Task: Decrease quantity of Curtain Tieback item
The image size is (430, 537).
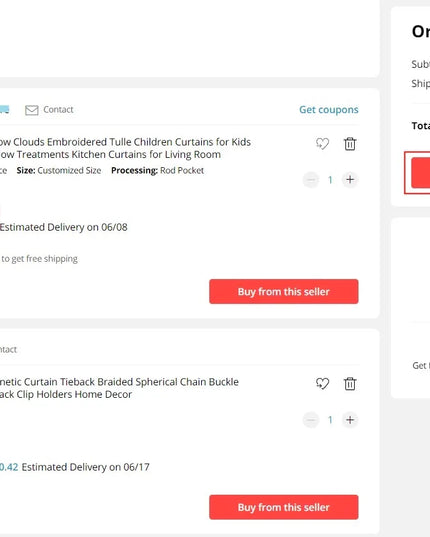Action: [311, 420]
